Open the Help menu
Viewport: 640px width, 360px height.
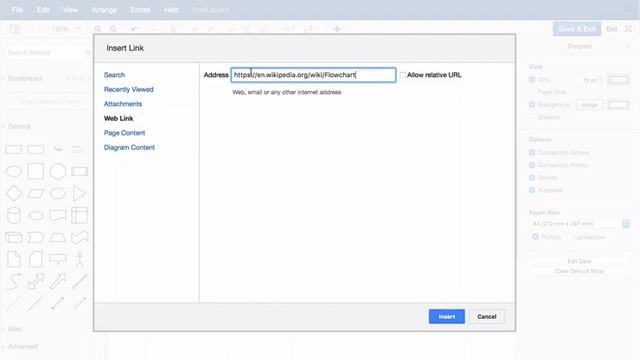[171, 10]
